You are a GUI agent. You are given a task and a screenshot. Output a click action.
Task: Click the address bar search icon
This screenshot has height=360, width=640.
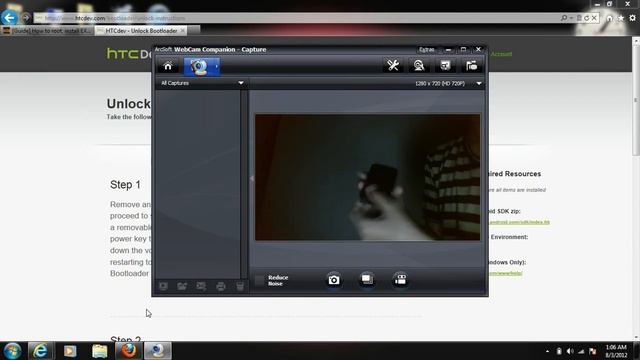pyautogui.click(x=564, y=18)
